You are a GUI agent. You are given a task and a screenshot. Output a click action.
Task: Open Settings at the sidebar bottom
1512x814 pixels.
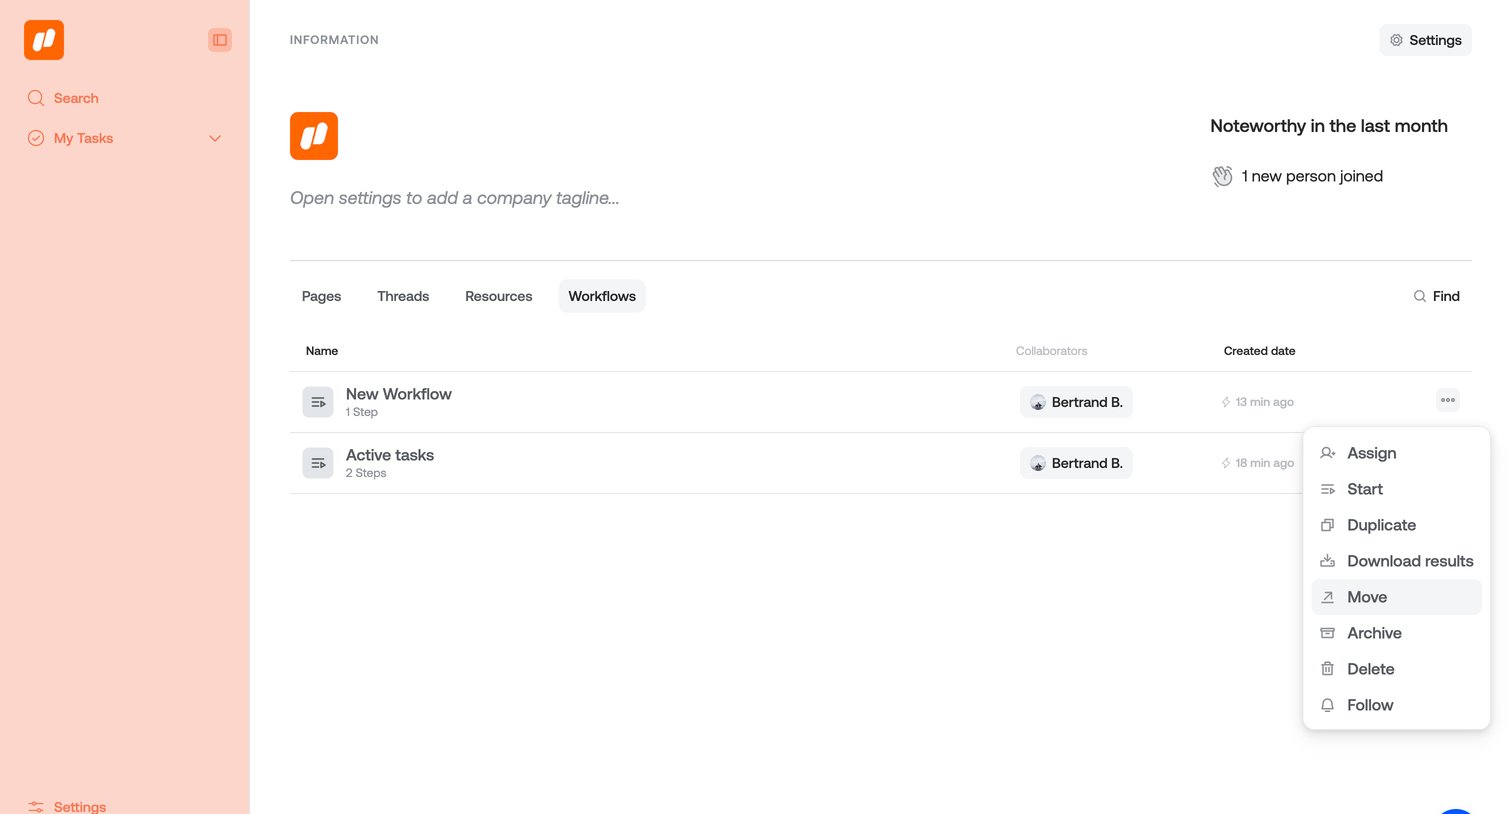coord(79,807)
